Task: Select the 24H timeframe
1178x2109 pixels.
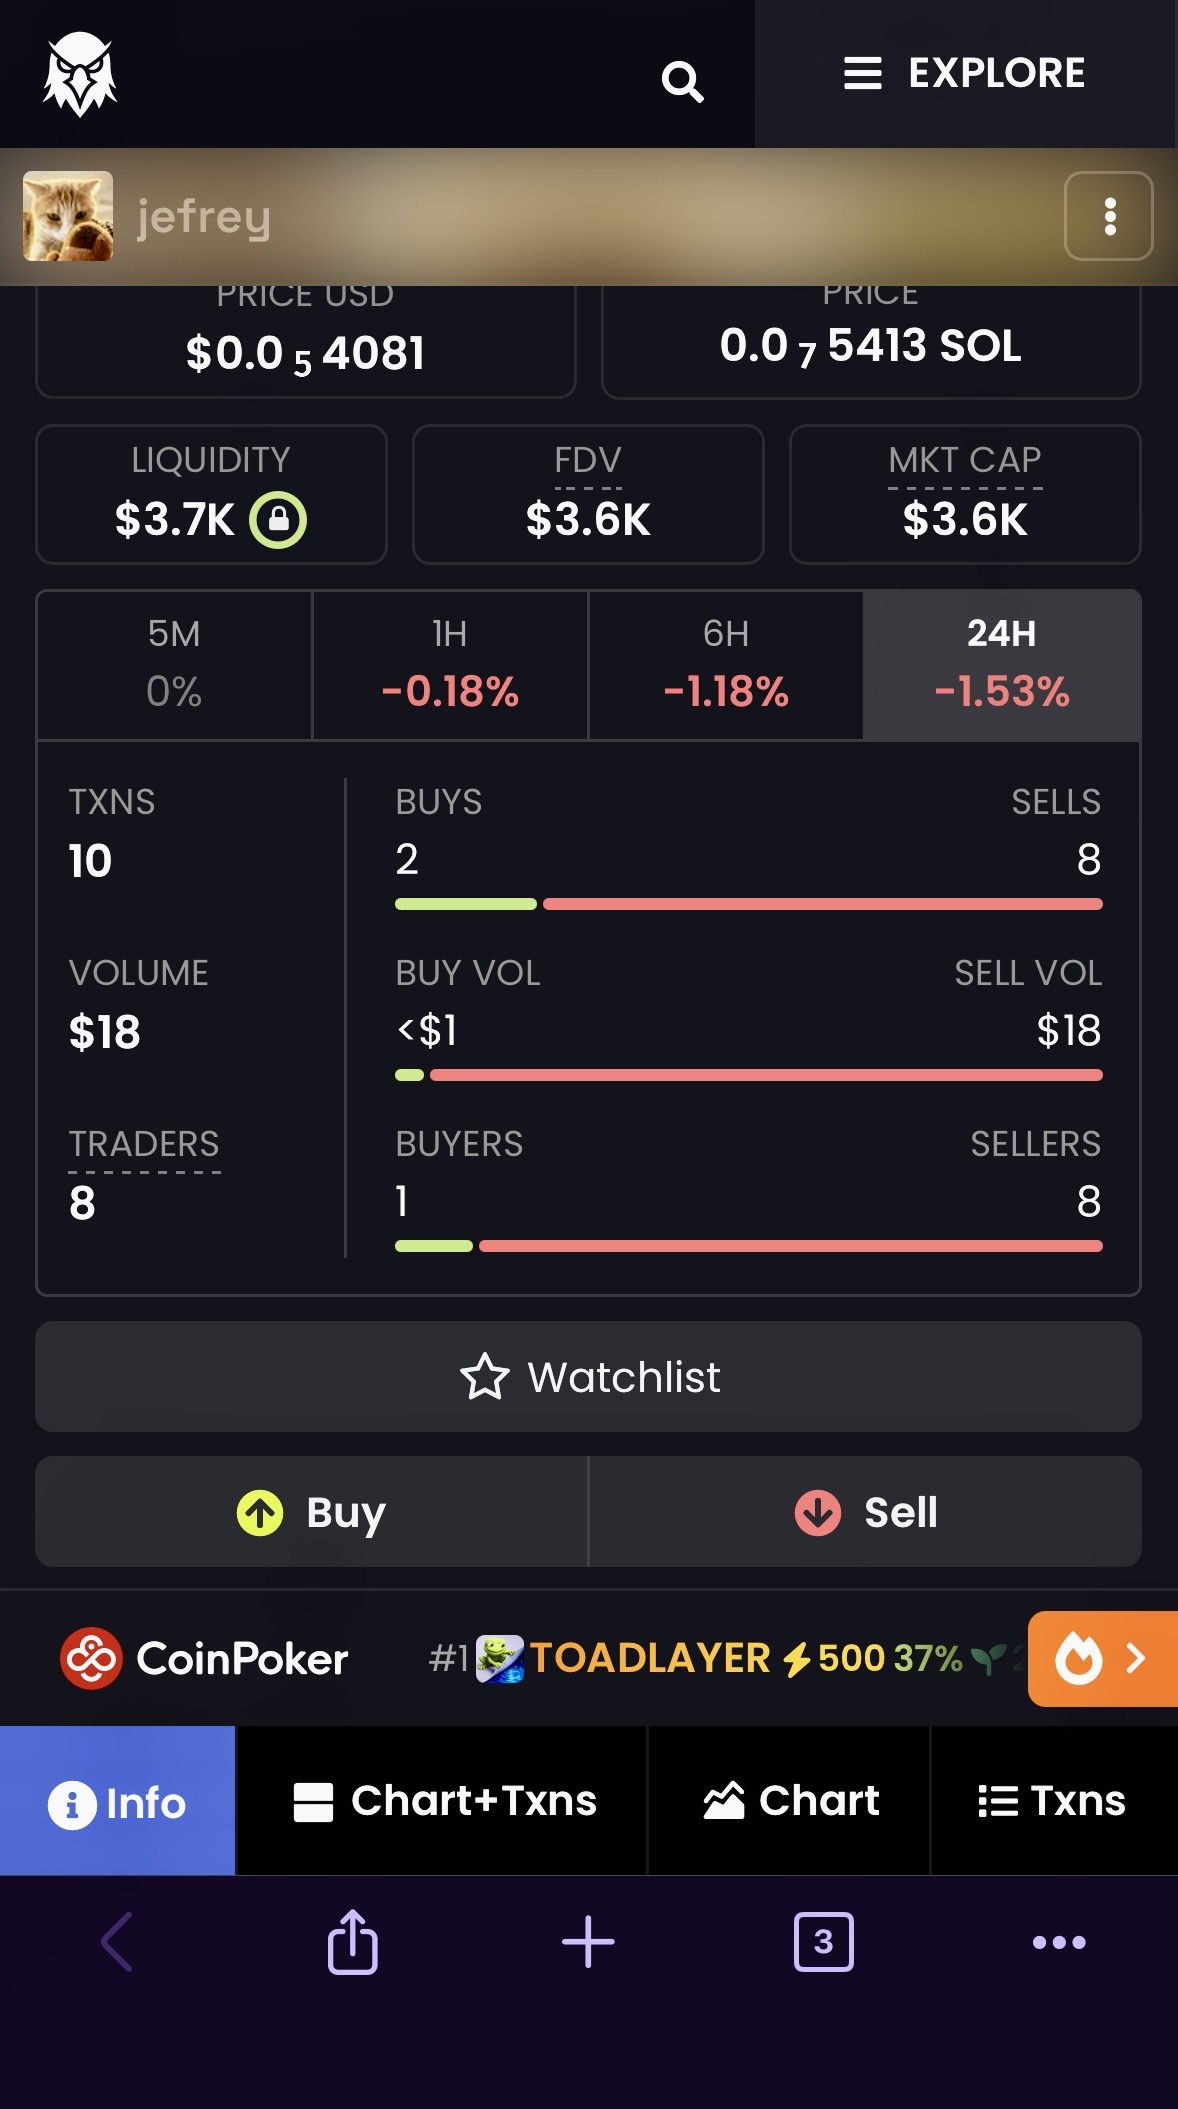Action: click(x=1002, y=665)
